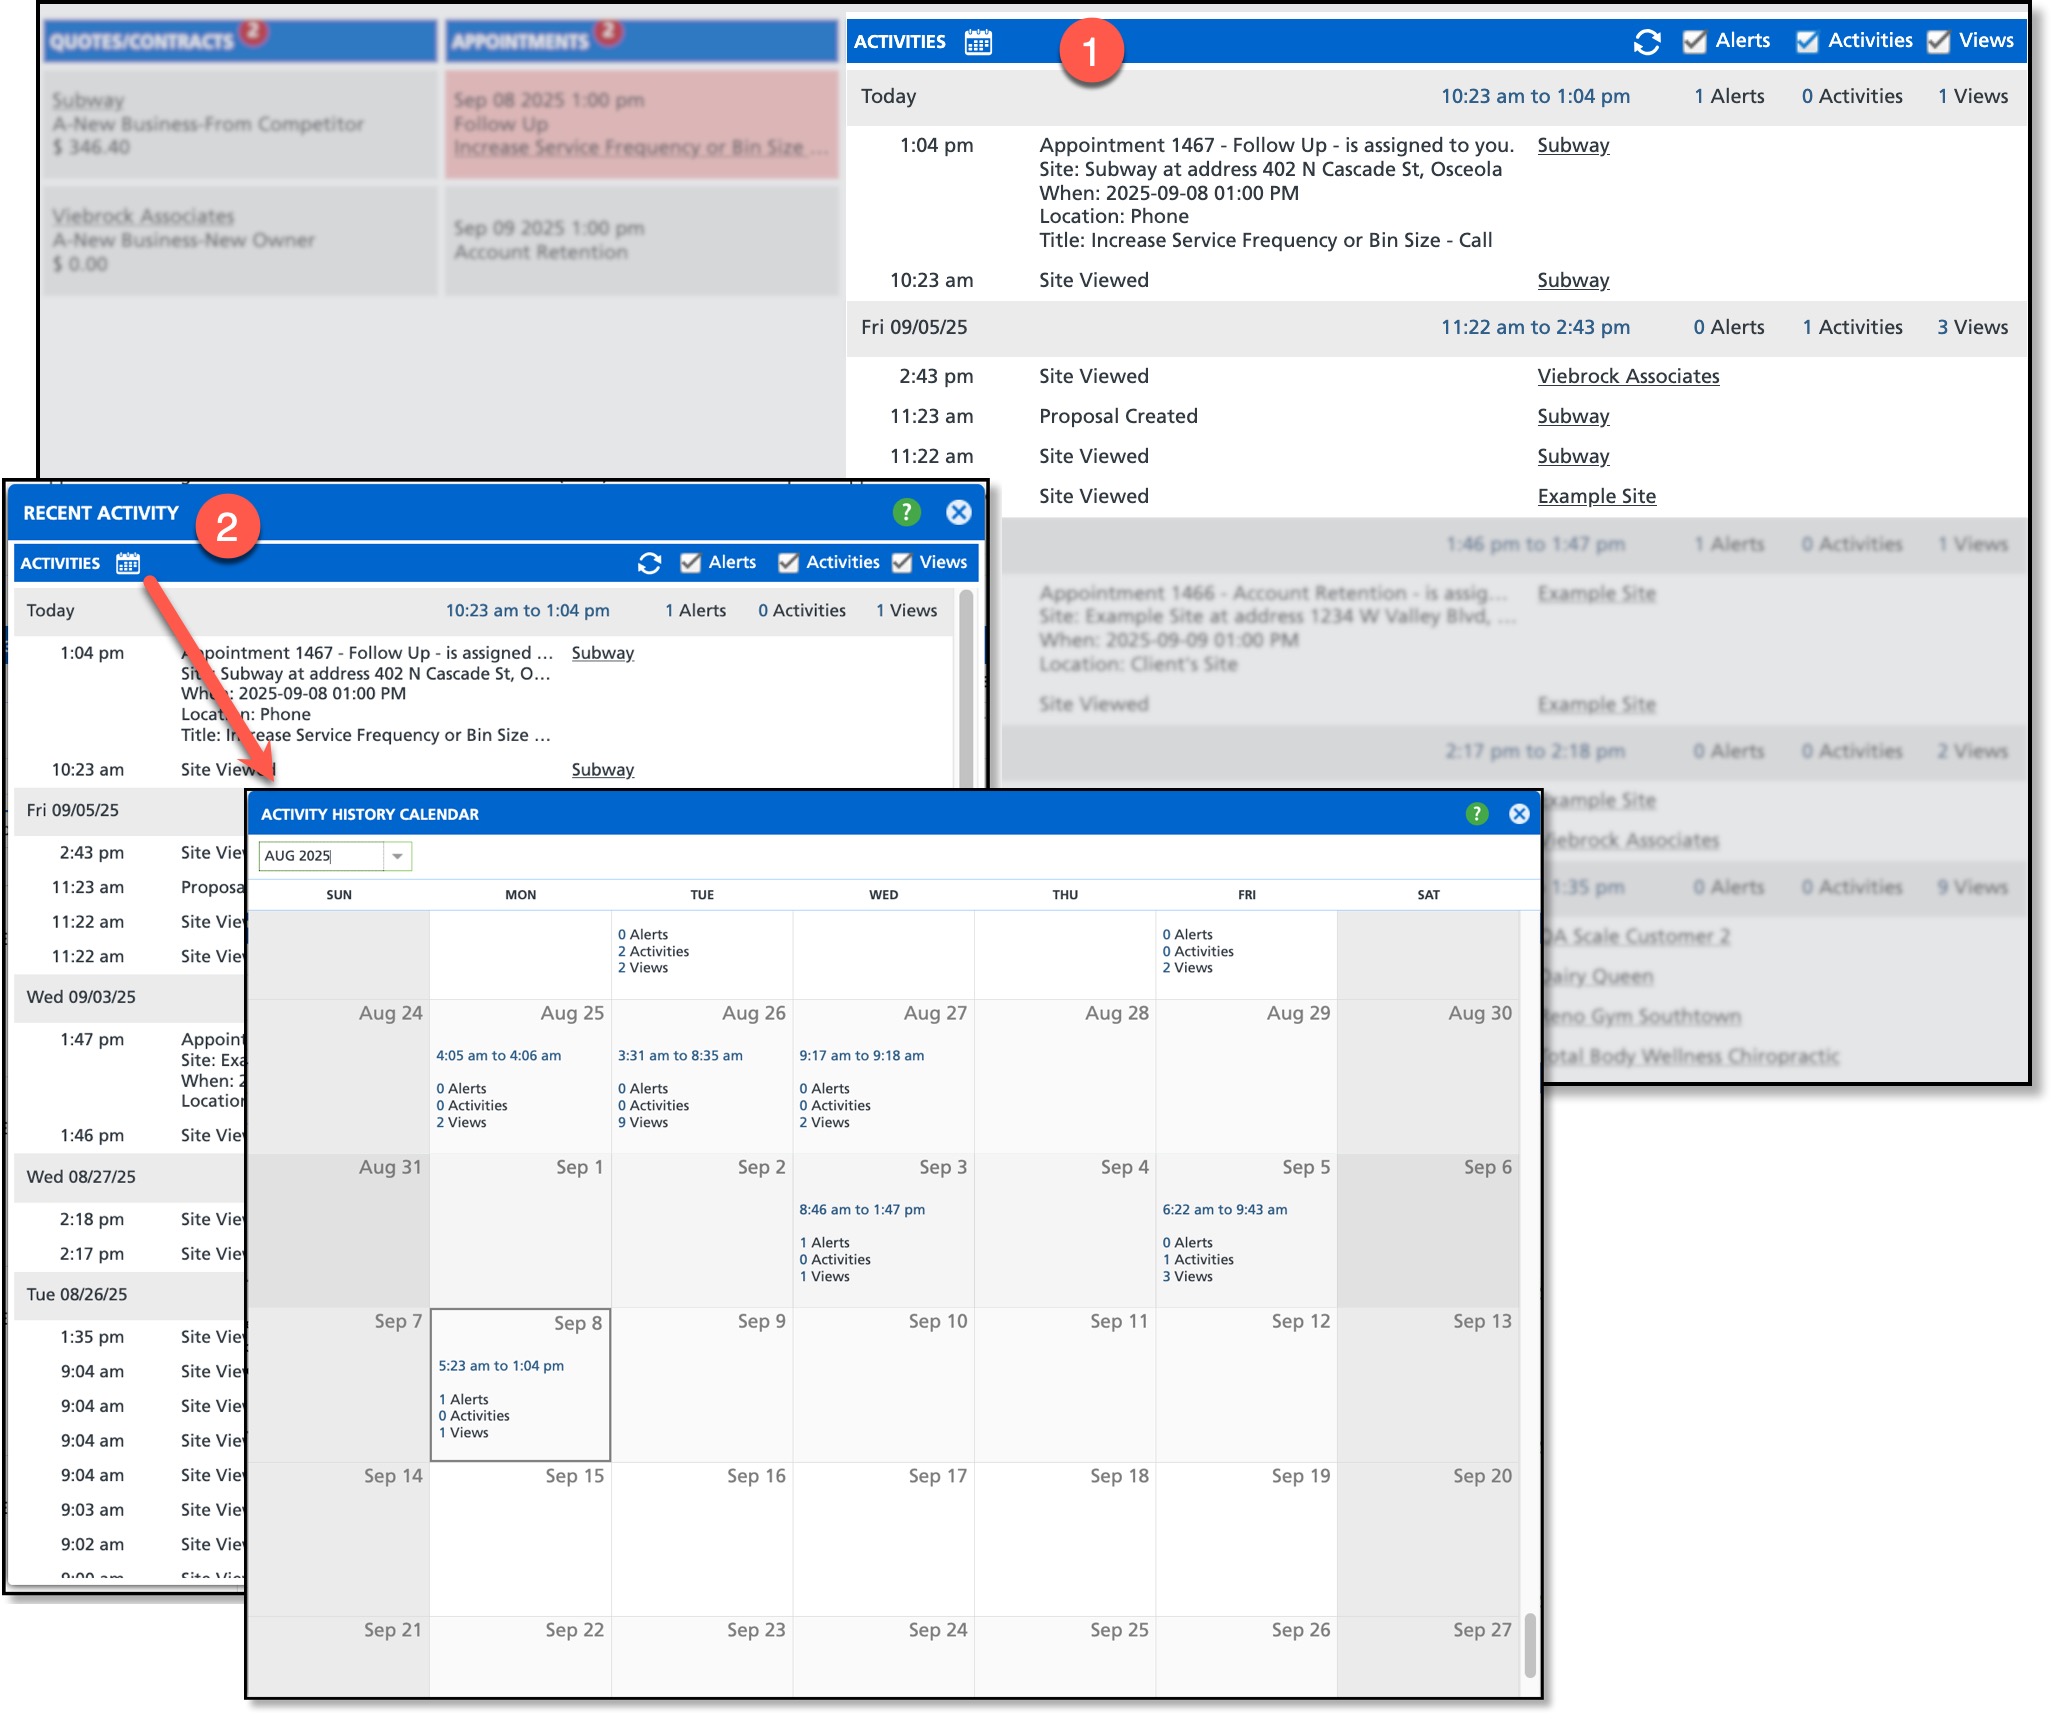Screen dimensions: 2060x1726
Task: Open calendar icon in top Activities header
Action: (x=977, y=42)
